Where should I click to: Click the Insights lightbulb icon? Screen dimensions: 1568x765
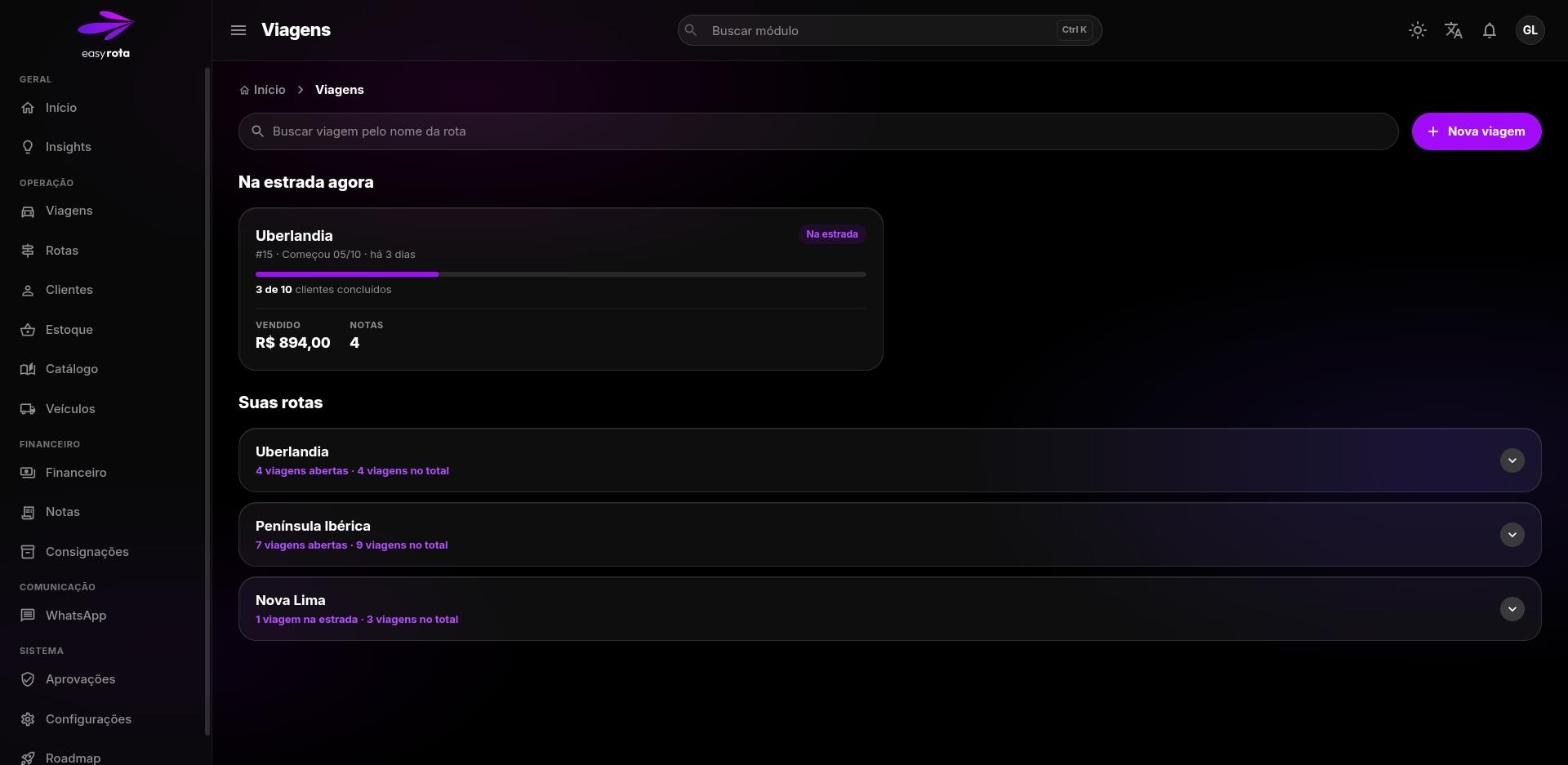pyautogui.click(x=28, y=147)
